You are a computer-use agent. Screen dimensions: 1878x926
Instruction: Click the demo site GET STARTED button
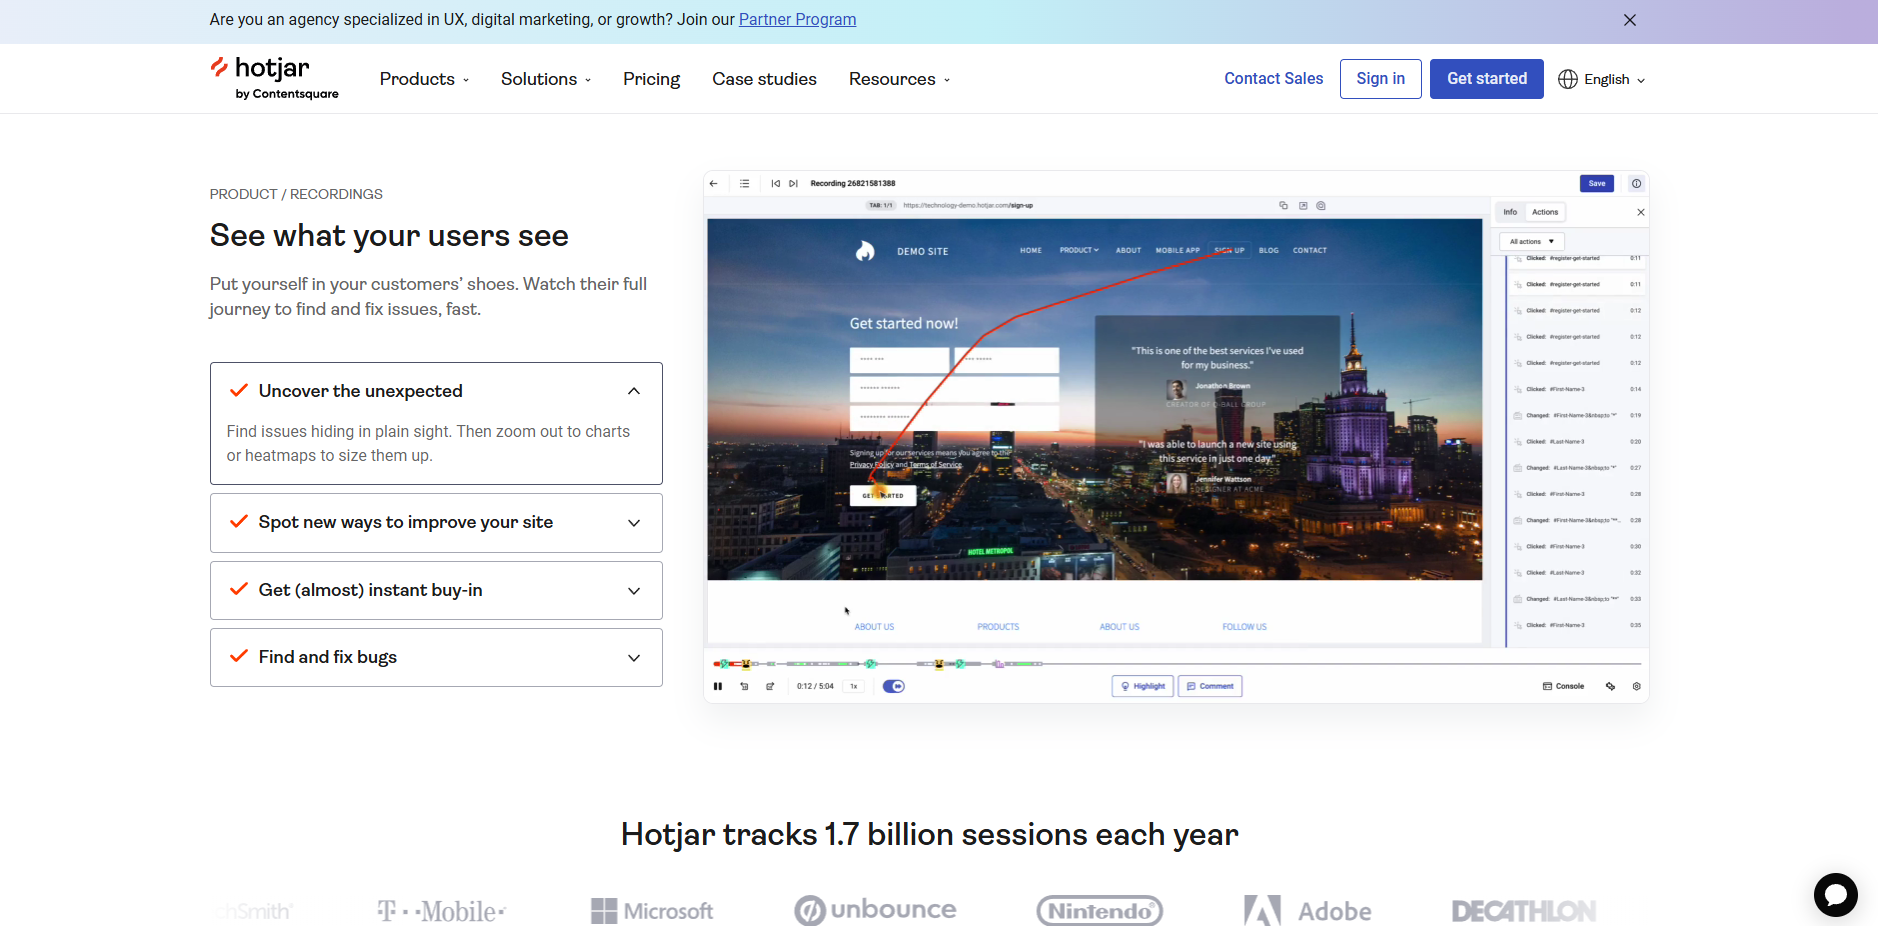(883, 495)
